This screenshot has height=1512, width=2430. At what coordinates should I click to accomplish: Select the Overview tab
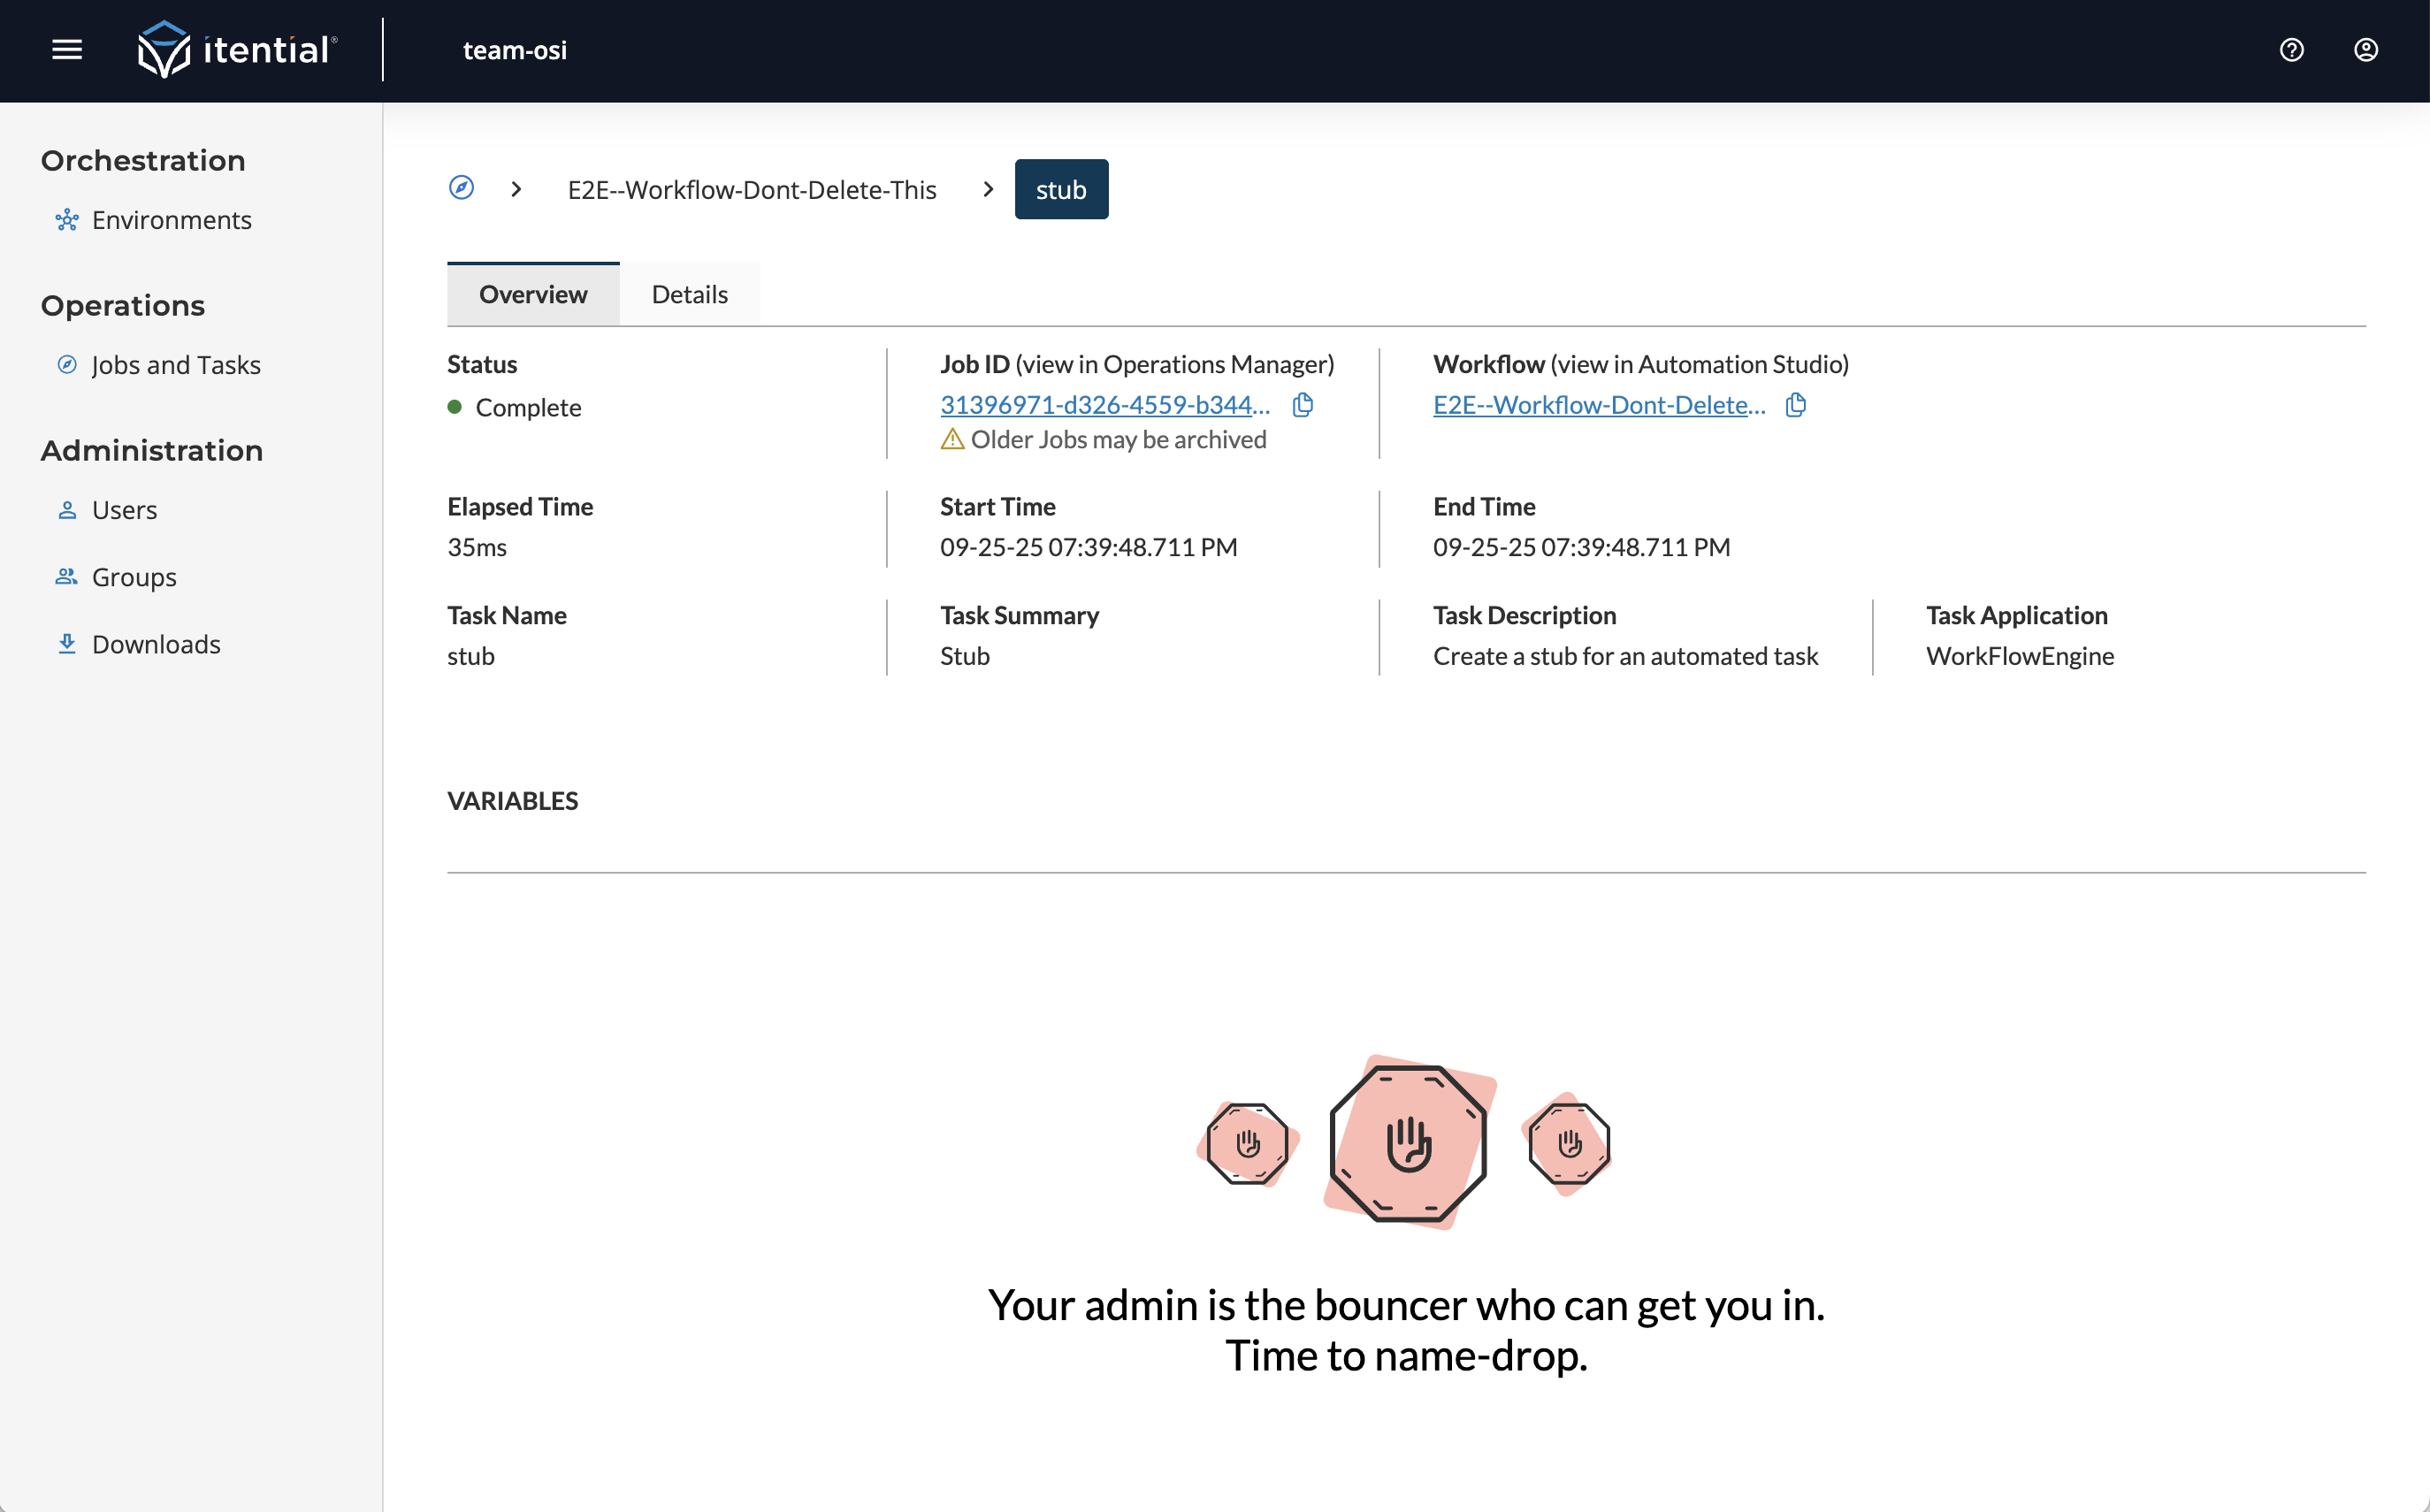pyautogui.click(x=533, y=294)
